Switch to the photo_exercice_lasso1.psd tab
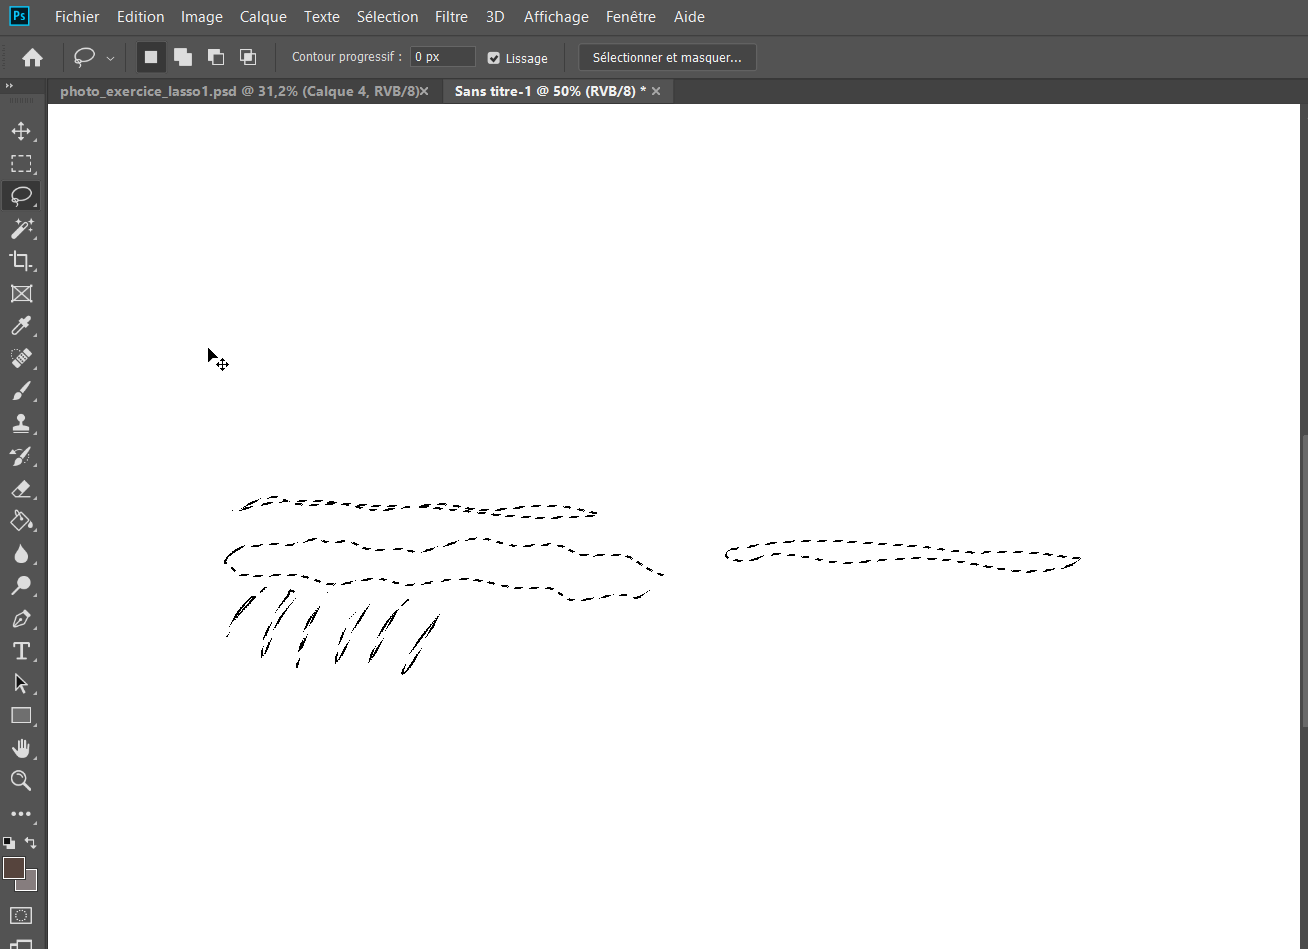The image size is (1308, 949). (x=240, y=90)
